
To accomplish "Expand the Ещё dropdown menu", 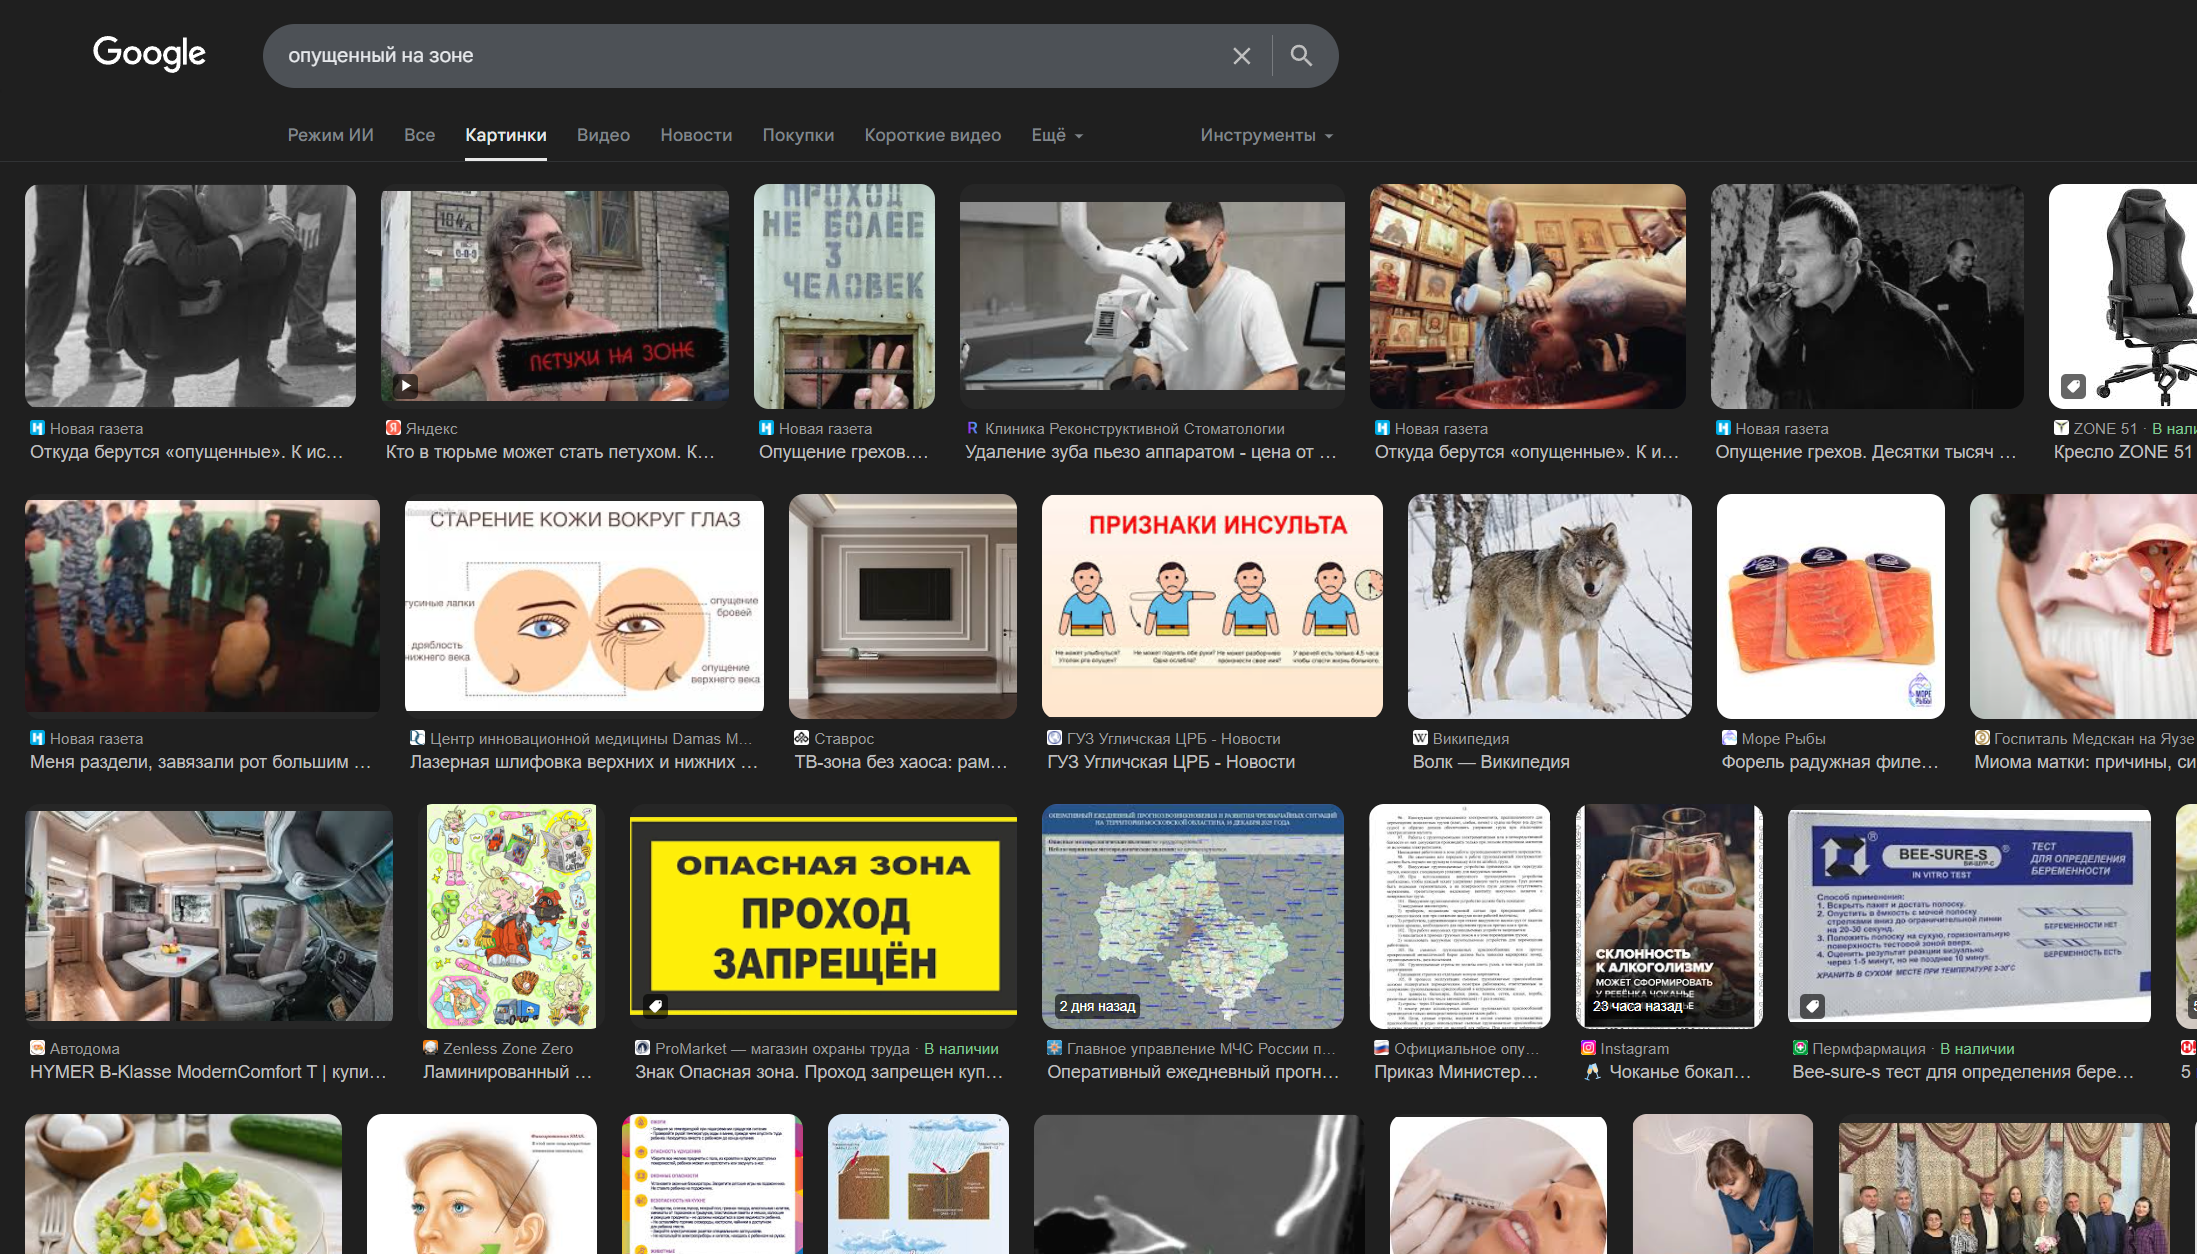I will tap(1057, 135).
